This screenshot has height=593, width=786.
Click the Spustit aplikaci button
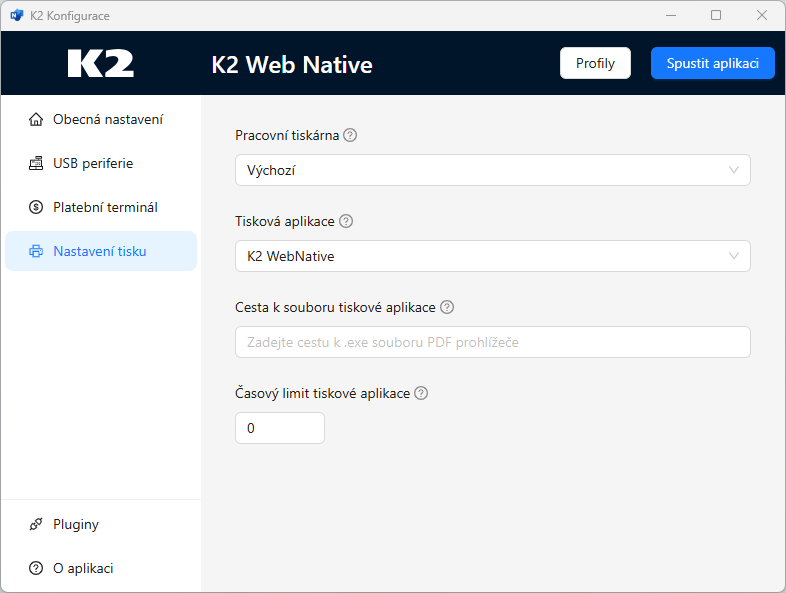712,63
